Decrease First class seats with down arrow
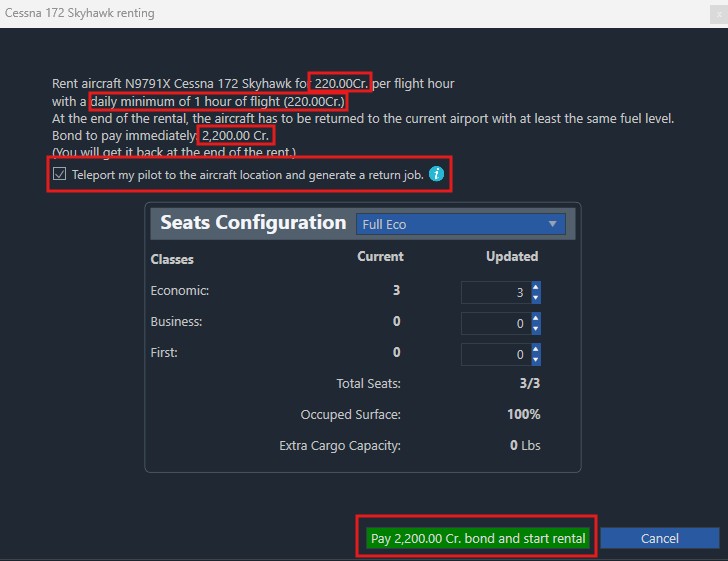This screenshot has width=728, height=561. tap(536, 360)
